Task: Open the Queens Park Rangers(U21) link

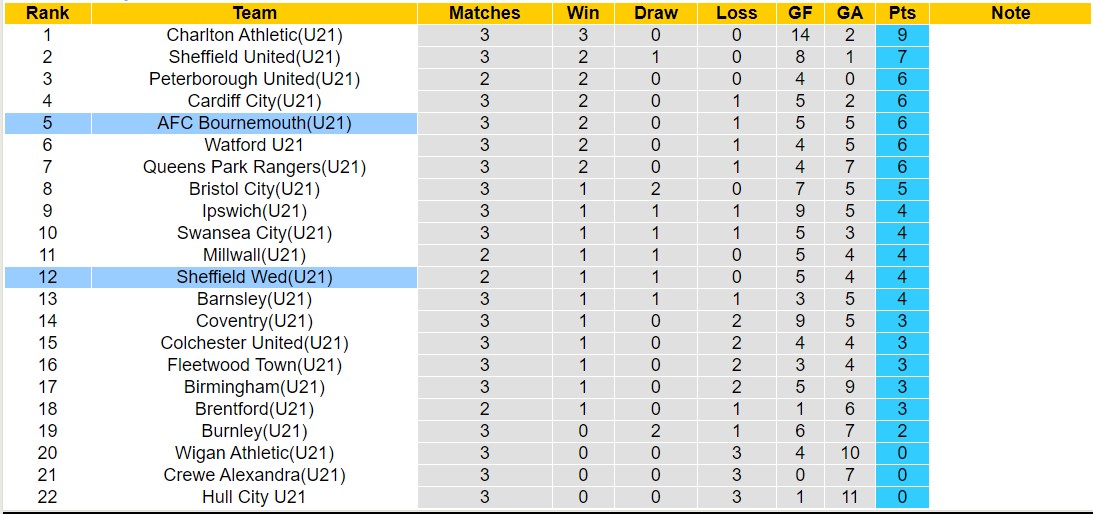Action: [254, 167]
